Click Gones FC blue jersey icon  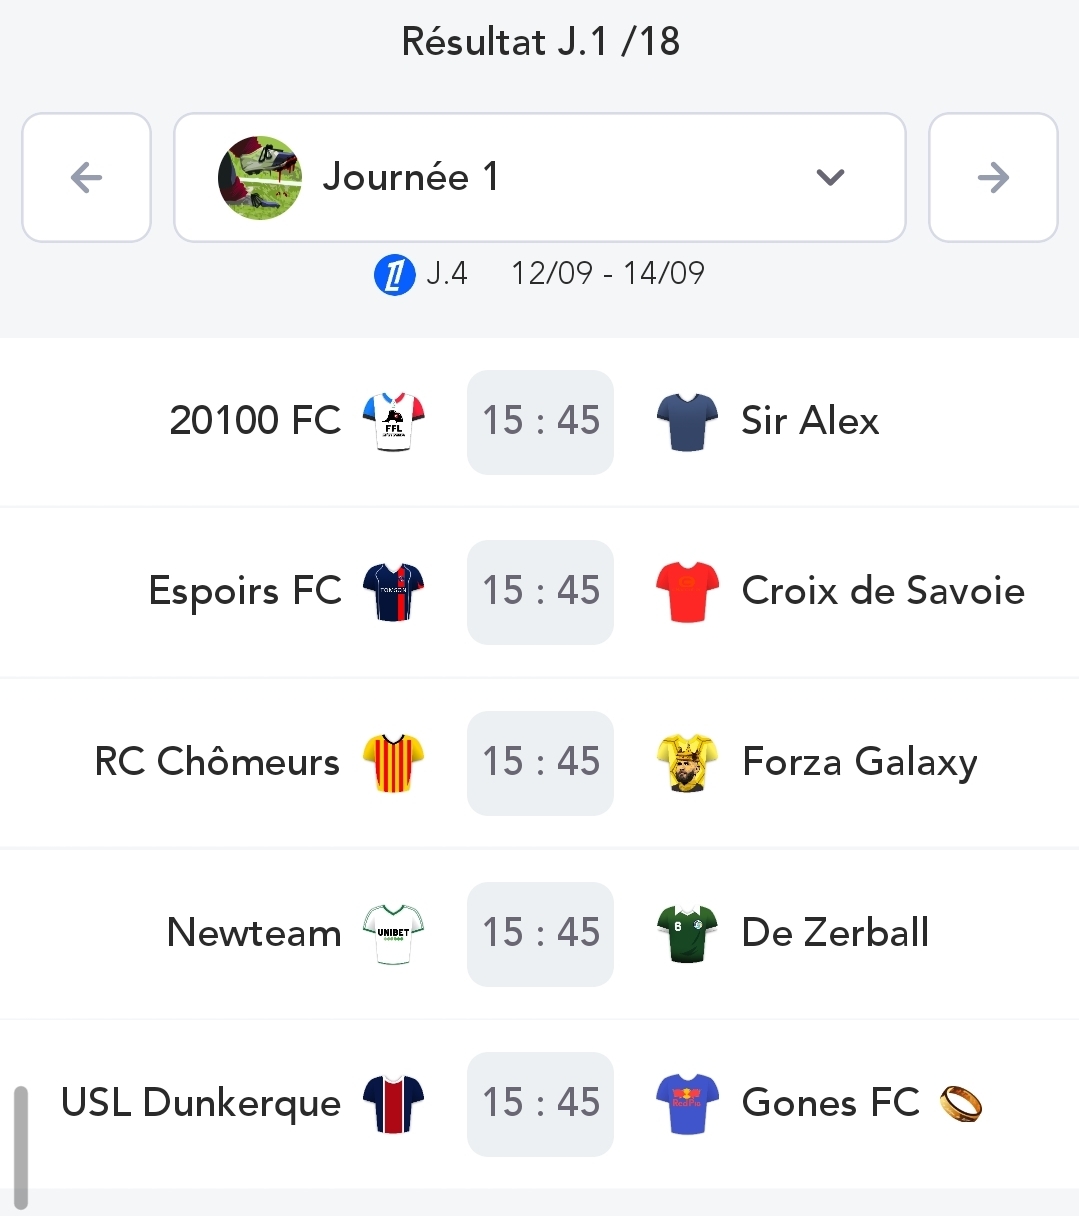[687, 1104]
